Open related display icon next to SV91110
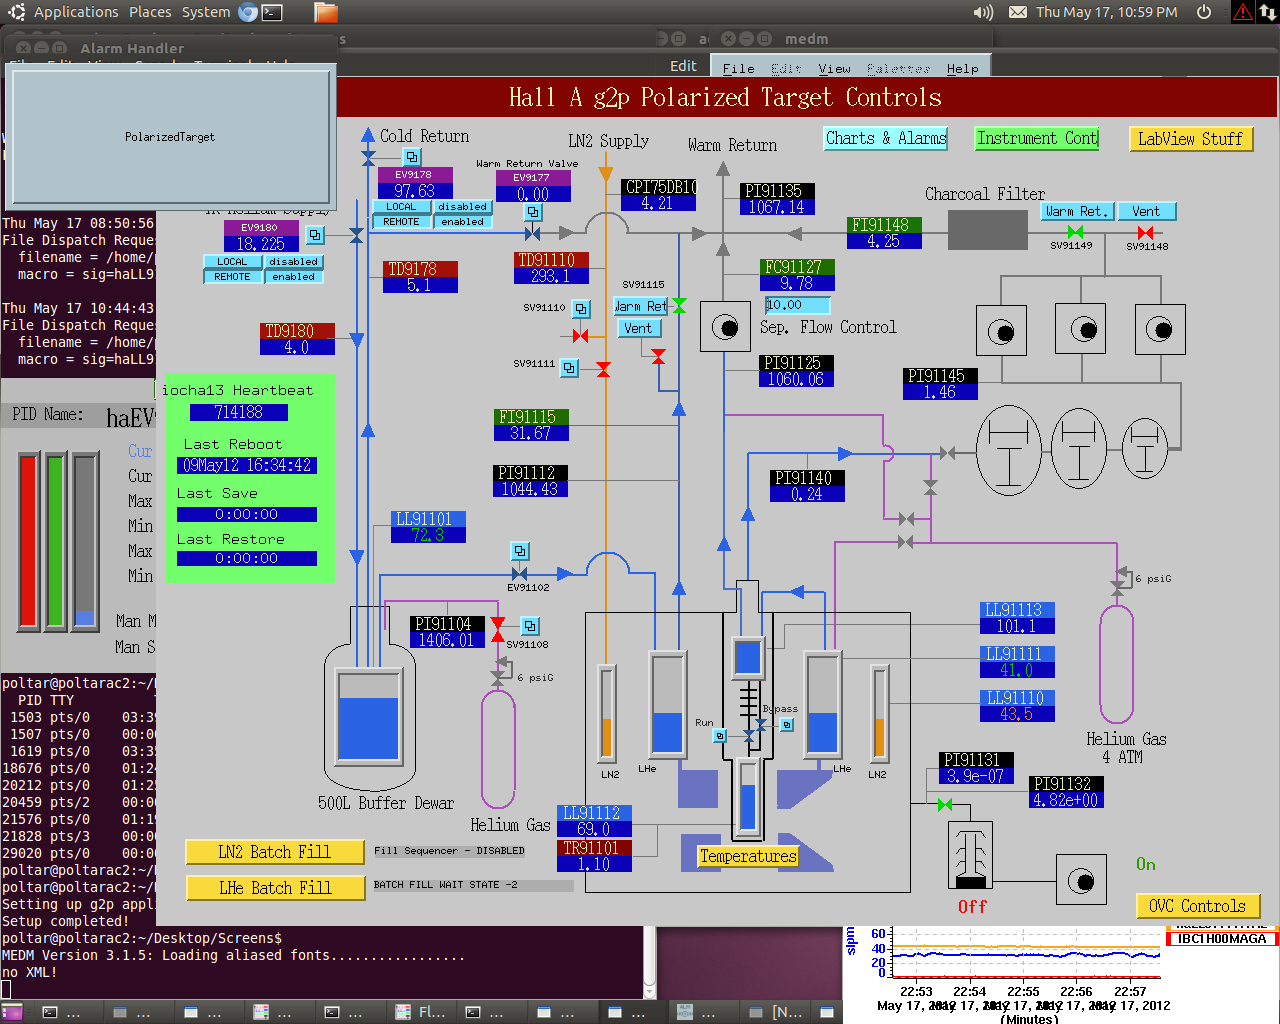1280x1024 pixels. [581, 309]
